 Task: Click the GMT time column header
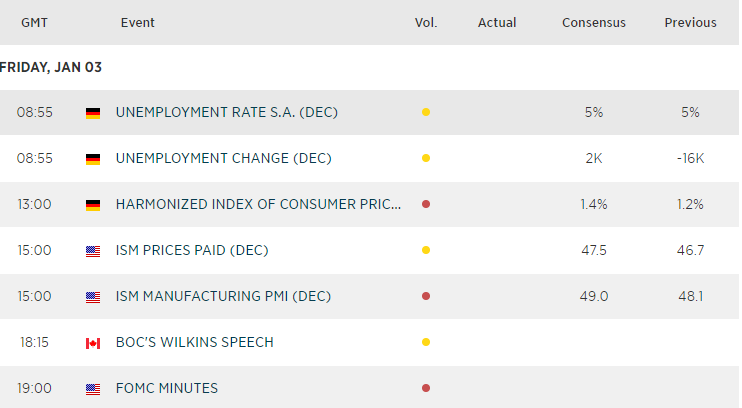35,23
